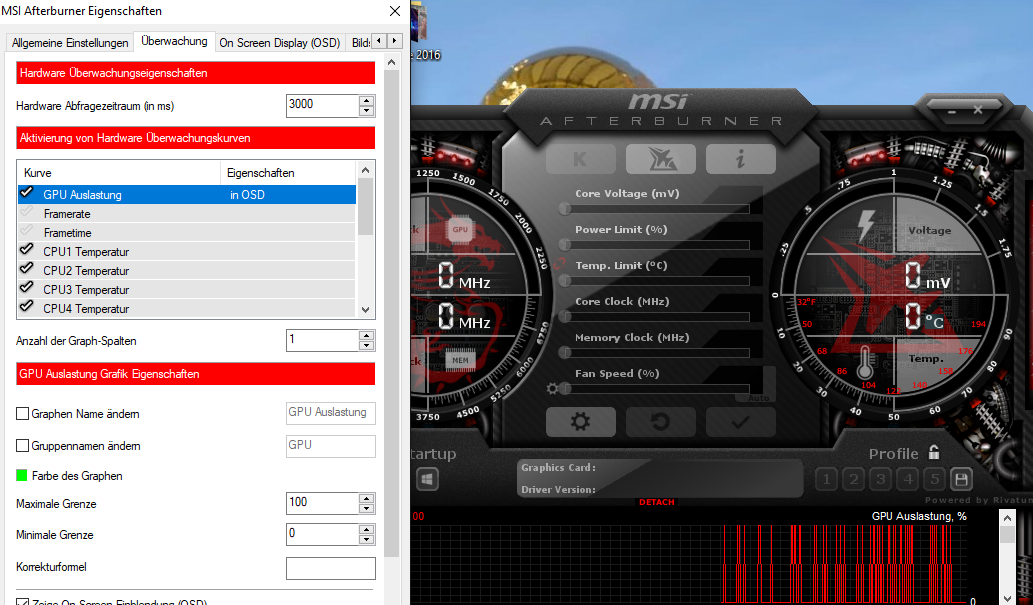
Task: Decrease Maximale Grenze value
Action: click(x=367, y=509)
